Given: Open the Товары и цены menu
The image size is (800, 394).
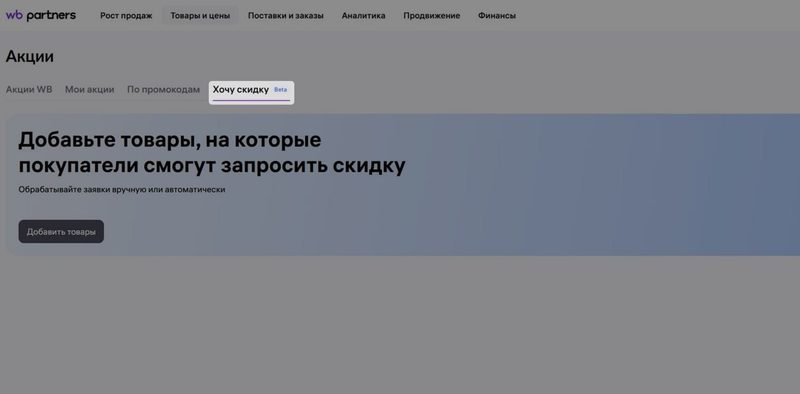Looking at the screenshot, I should coord(200,16).
